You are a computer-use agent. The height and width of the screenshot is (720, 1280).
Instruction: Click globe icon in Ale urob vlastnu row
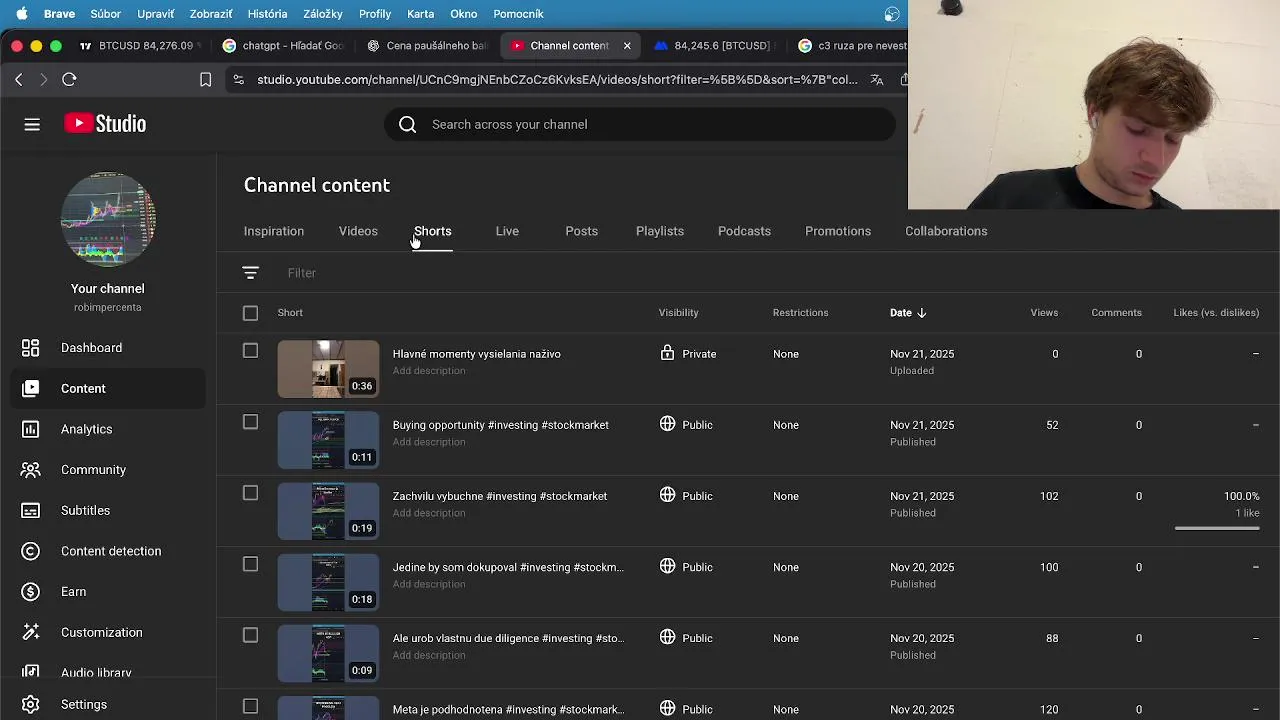[667, 637]
